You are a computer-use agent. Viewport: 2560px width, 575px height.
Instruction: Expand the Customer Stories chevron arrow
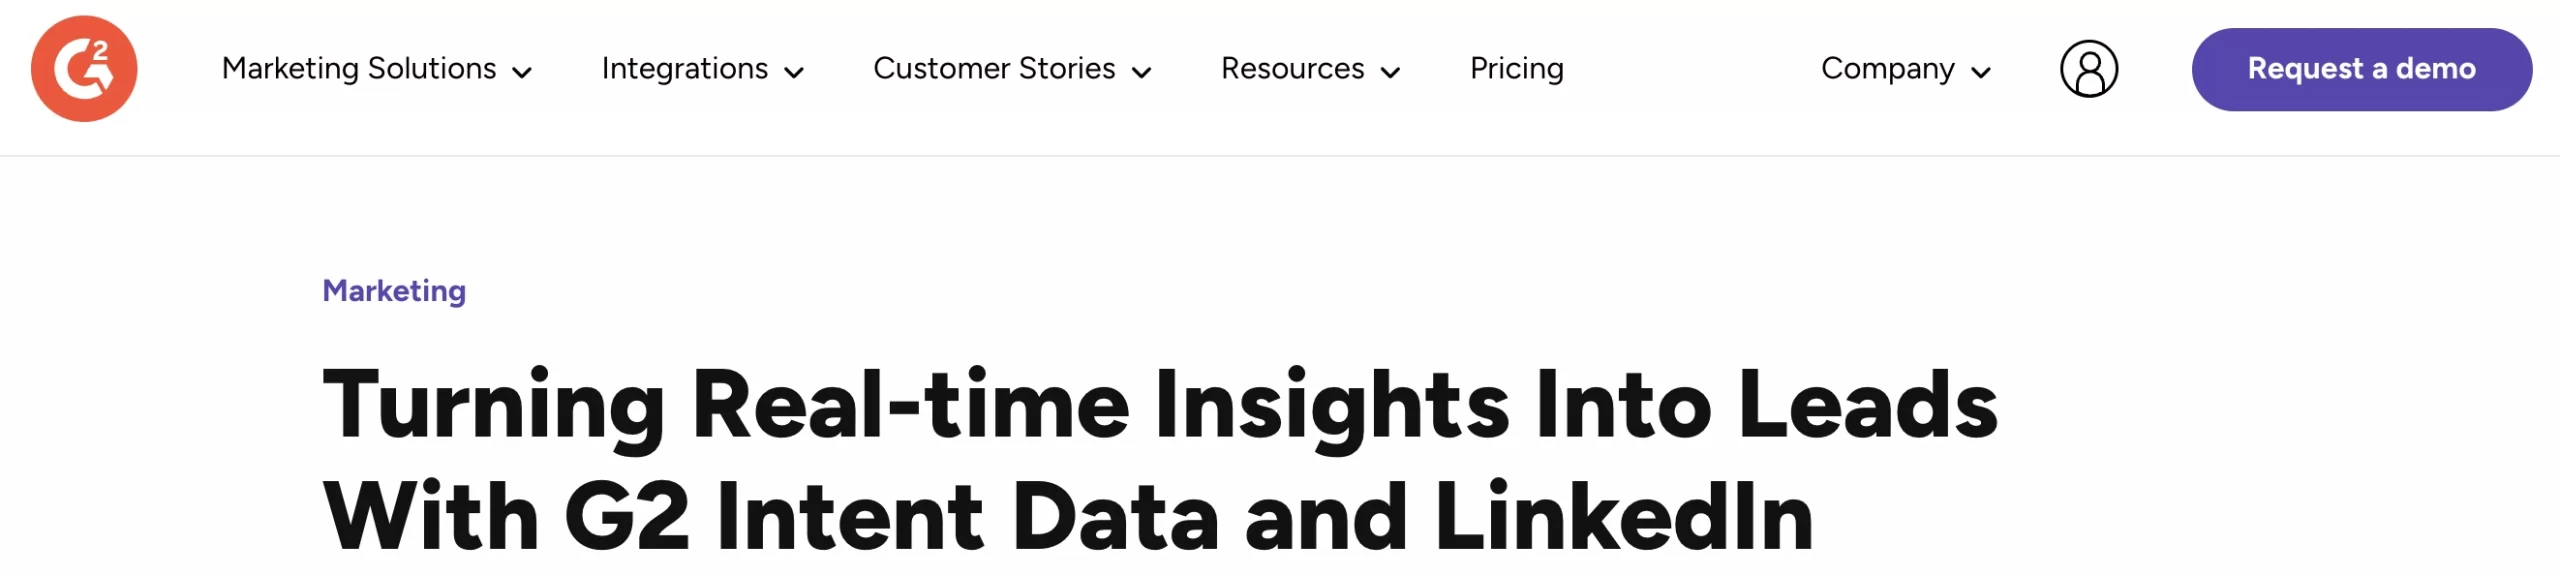pyautogui.click(x=1141, y=72)
